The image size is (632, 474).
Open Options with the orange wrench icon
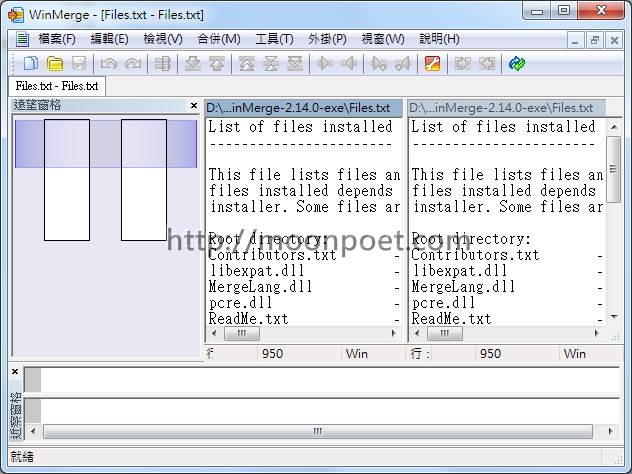coord(432,64)
